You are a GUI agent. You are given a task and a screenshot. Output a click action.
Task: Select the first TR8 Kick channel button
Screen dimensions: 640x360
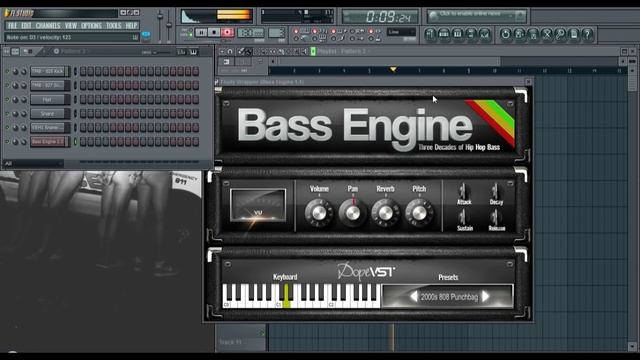click(x=48, y=71)
